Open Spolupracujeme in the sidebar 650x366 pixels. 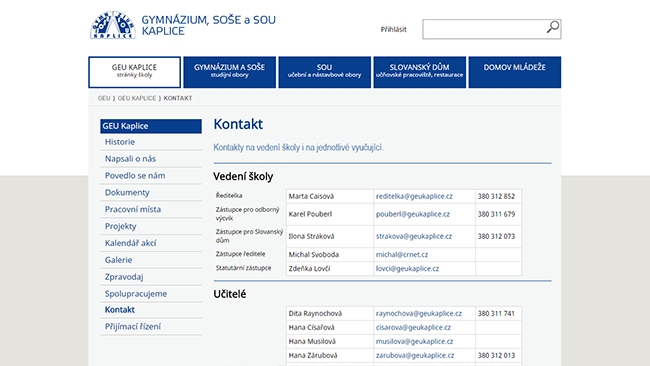(x=136, y=294)
